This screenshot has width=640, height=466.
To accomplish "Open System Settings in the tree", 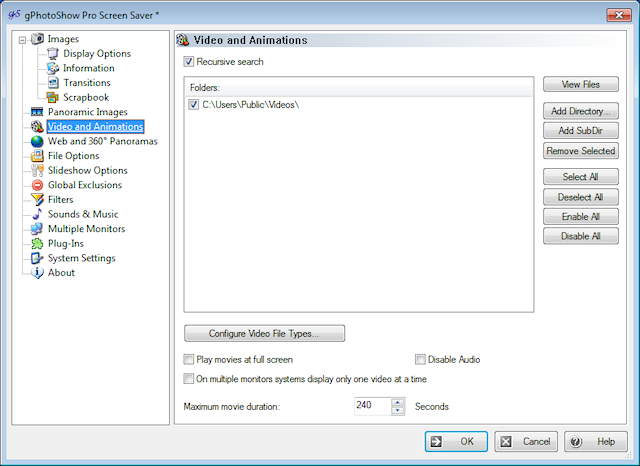I will pos(82,258).
